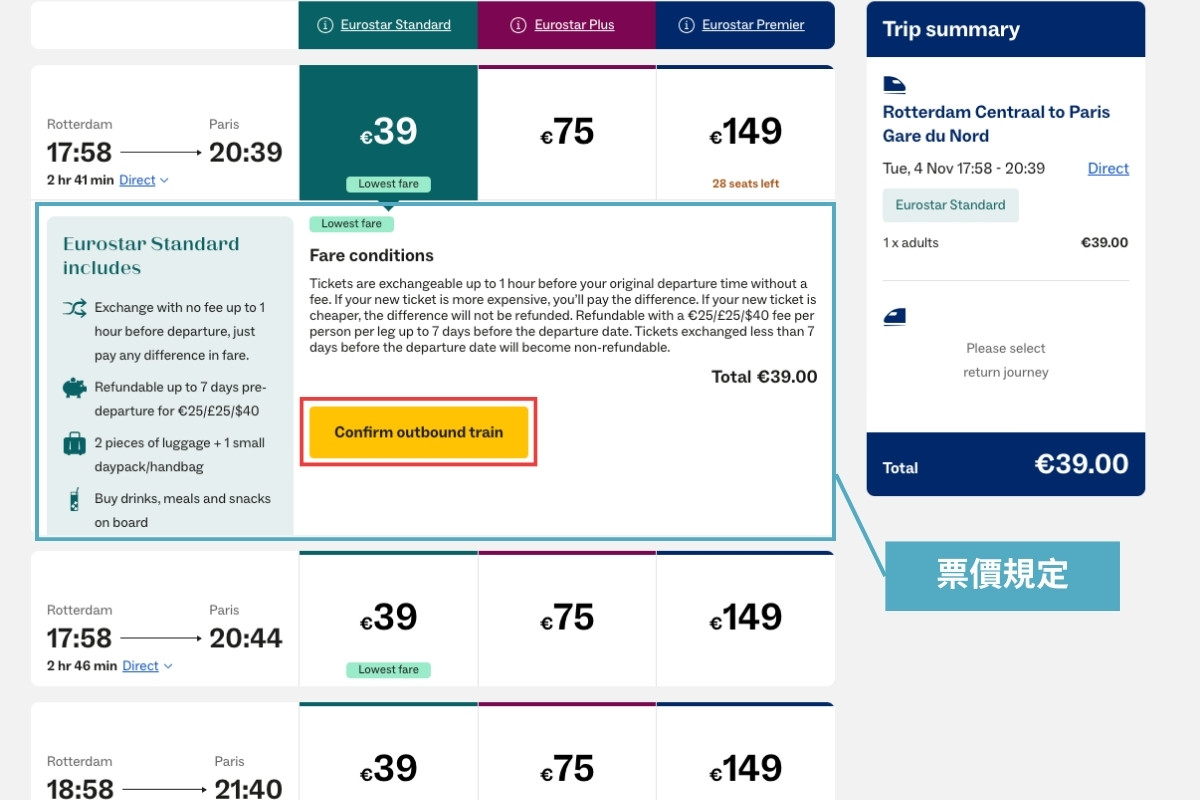Click the outbound train icon in Trip summary
The height and width of the screenshot is (800, 1200).
[894, 85]
